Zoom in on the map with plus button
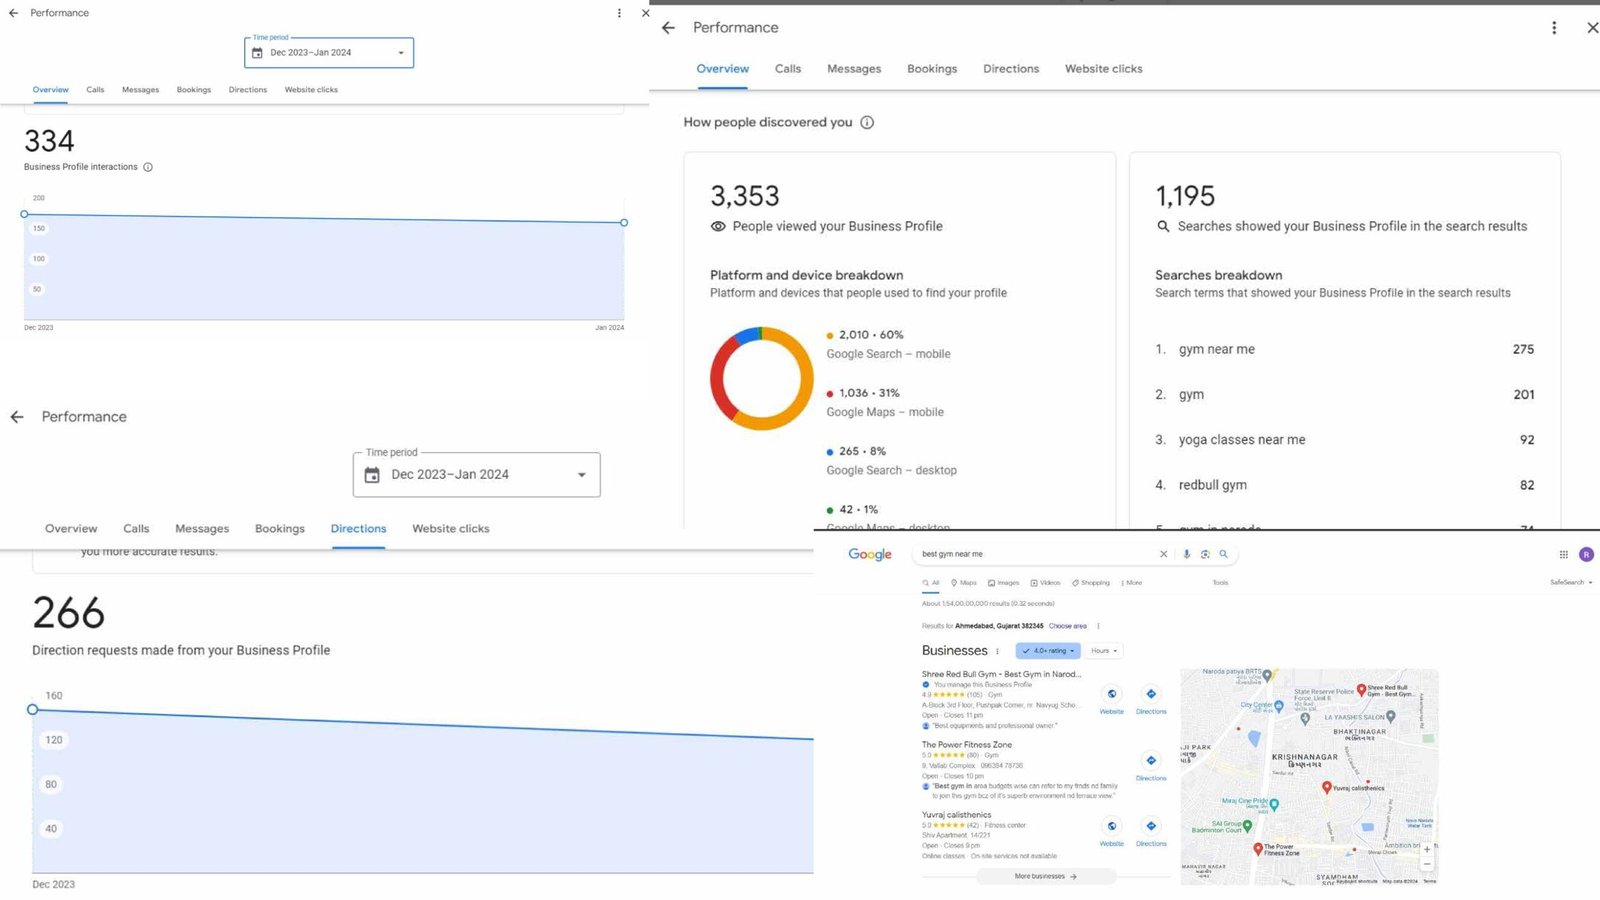This screenshot has height=900, width=1600. (1427, 850)
